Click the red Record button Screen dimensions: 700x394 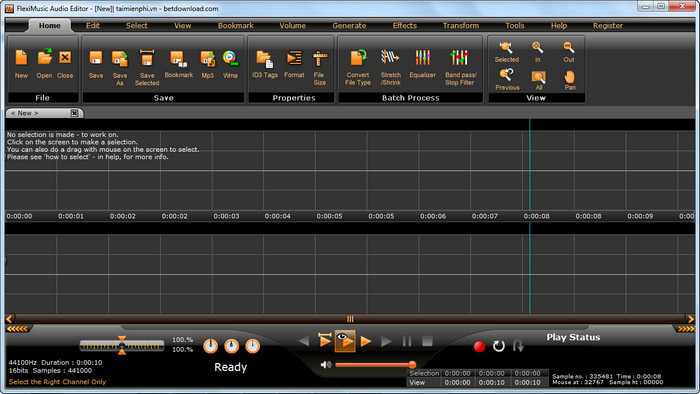click(x=479, y=346)
